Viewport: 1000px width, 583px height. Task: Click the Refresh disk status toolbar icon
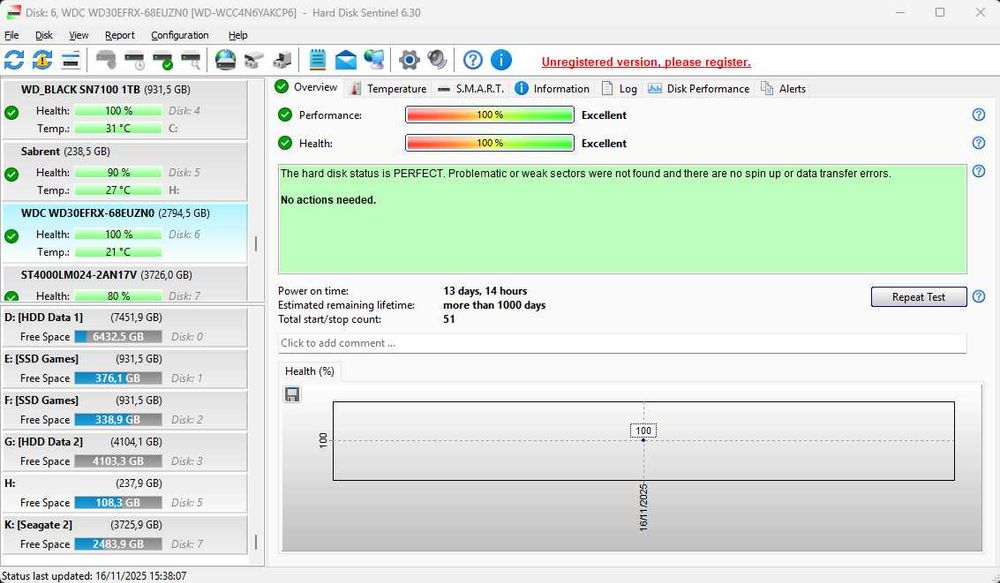[14, 60]
